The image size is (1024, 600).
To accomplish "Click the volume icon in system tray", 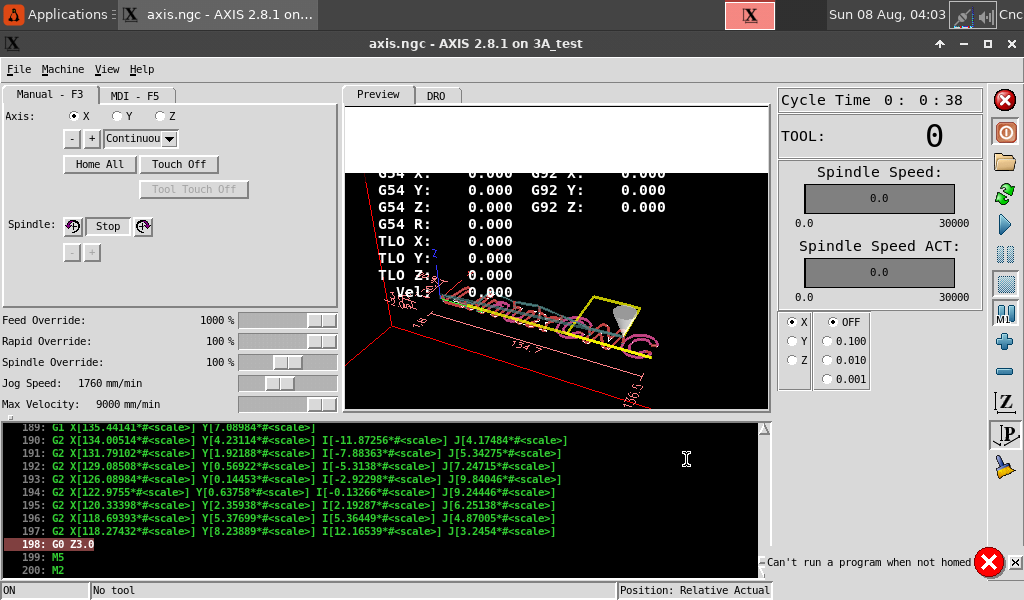I will [986, 16].
